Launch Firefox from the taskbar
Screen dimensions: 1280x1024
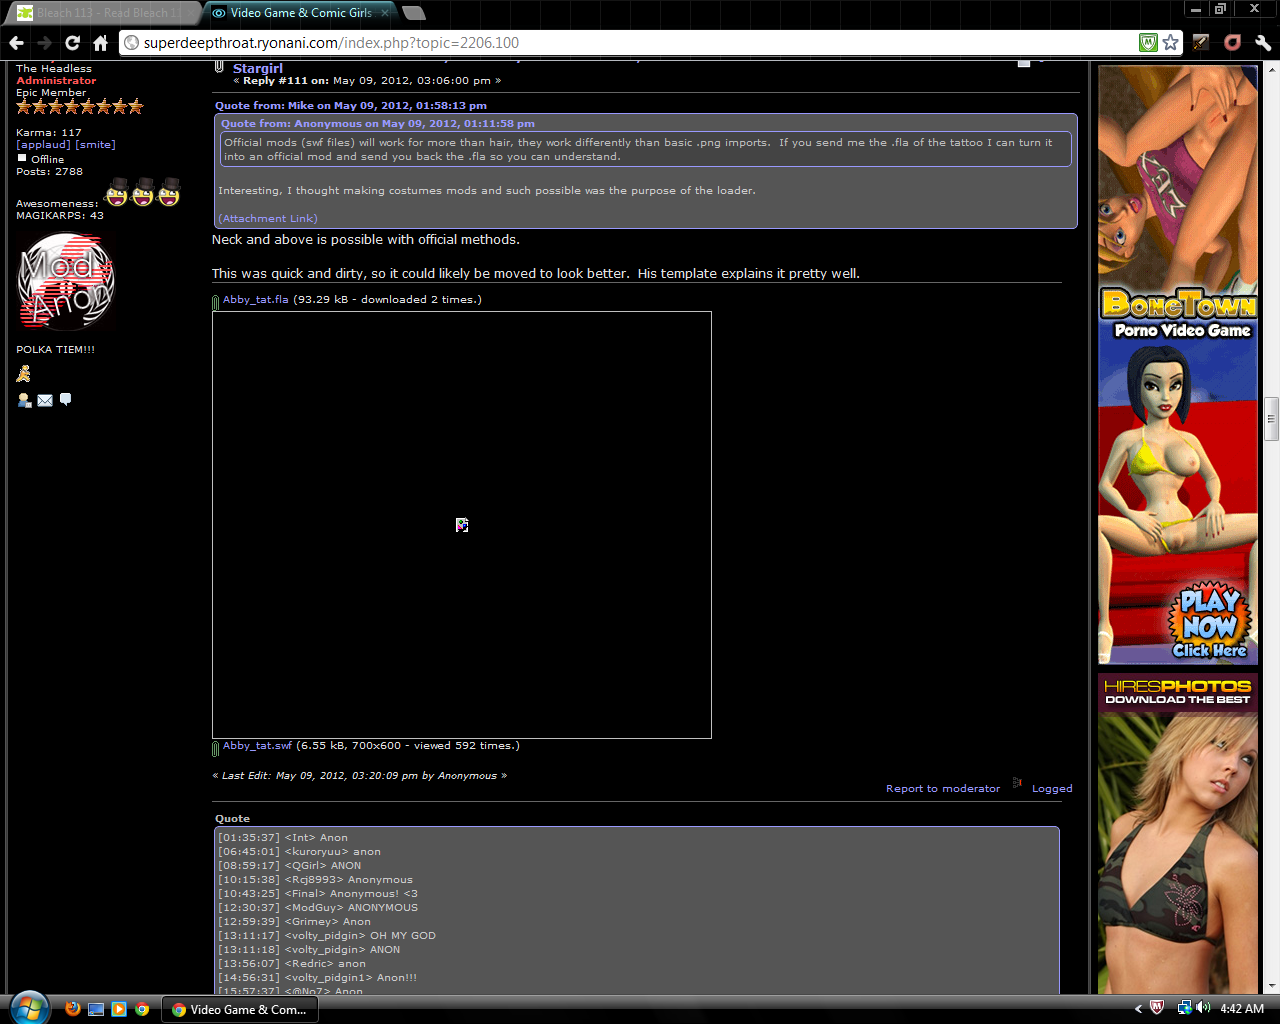pyautogui.click(x=73, y=1009)
